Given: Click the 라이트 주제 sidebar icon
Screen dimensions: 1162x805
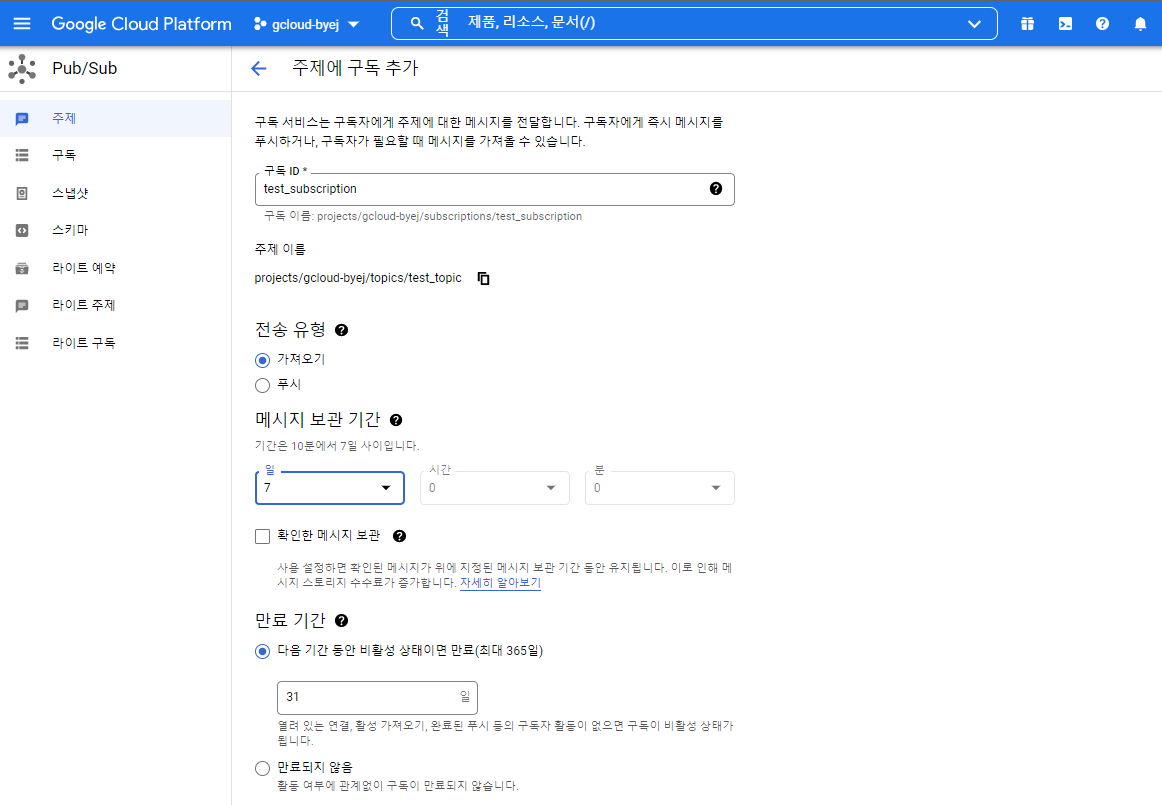Looking at the screenshot, I should [22, 305].
